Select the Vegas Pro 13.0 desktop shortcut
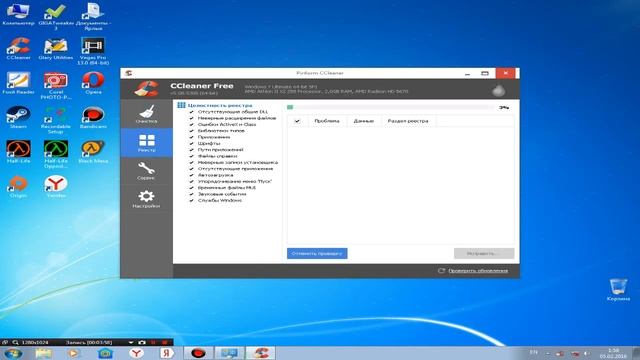 coord(93,51)
